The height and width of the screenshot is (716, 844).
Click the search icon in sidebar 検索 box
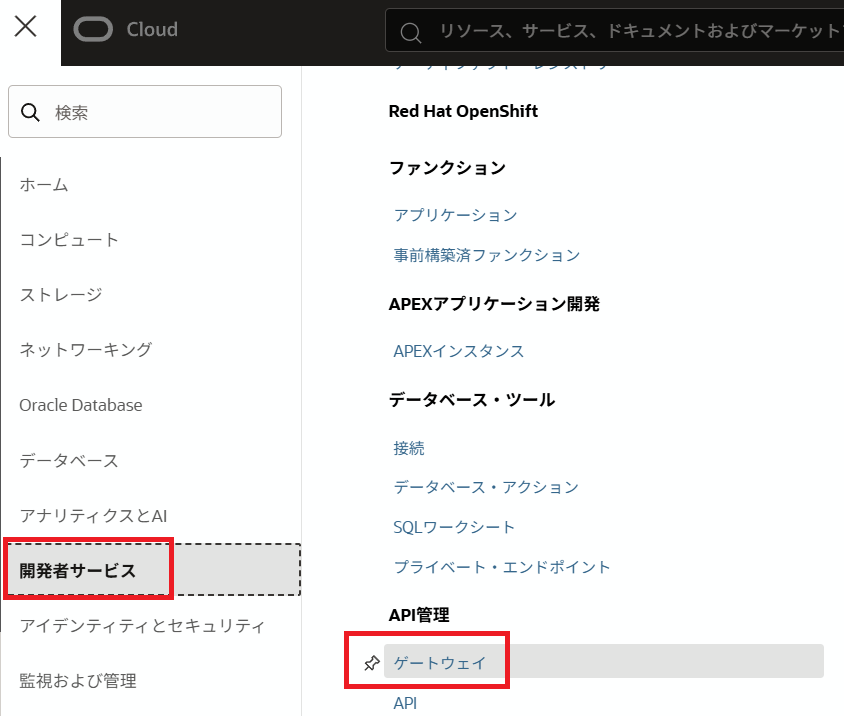point(31,112)
